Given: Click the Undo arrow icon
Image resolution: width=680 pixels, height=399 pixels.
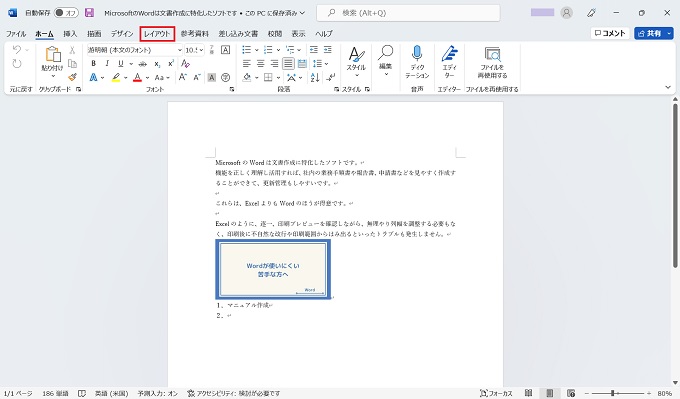Looking at the screenshot, I should [x=16, y=50].
